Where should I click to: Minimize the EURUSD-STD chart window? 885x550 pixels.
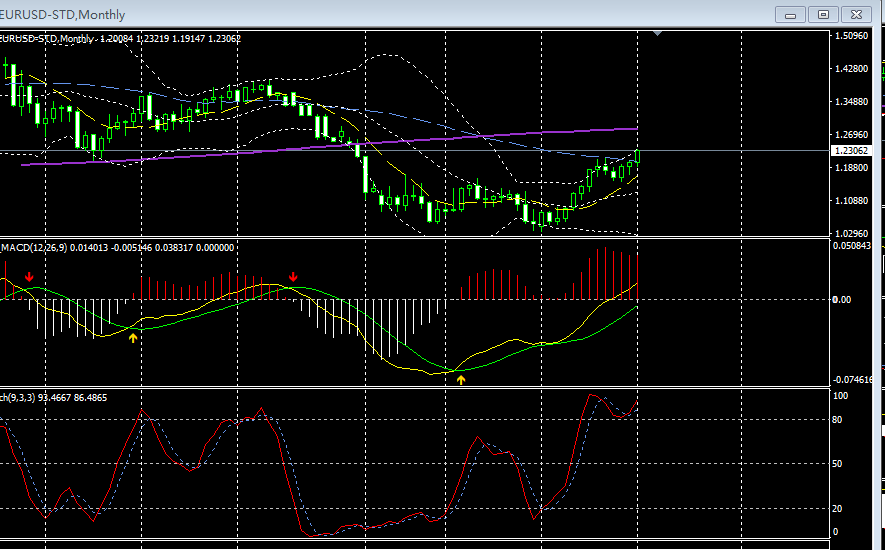[791, 14]
